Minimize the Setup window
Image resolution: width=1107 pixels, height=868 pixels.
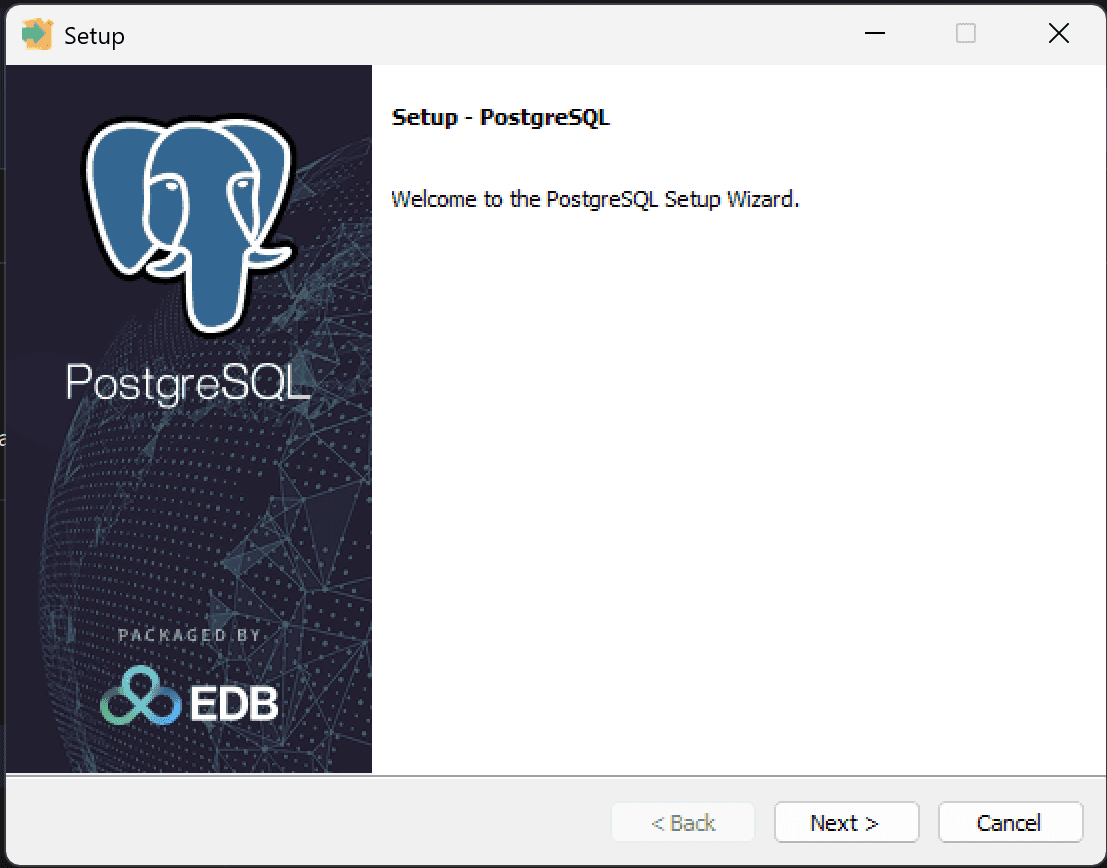click(875, 34)
